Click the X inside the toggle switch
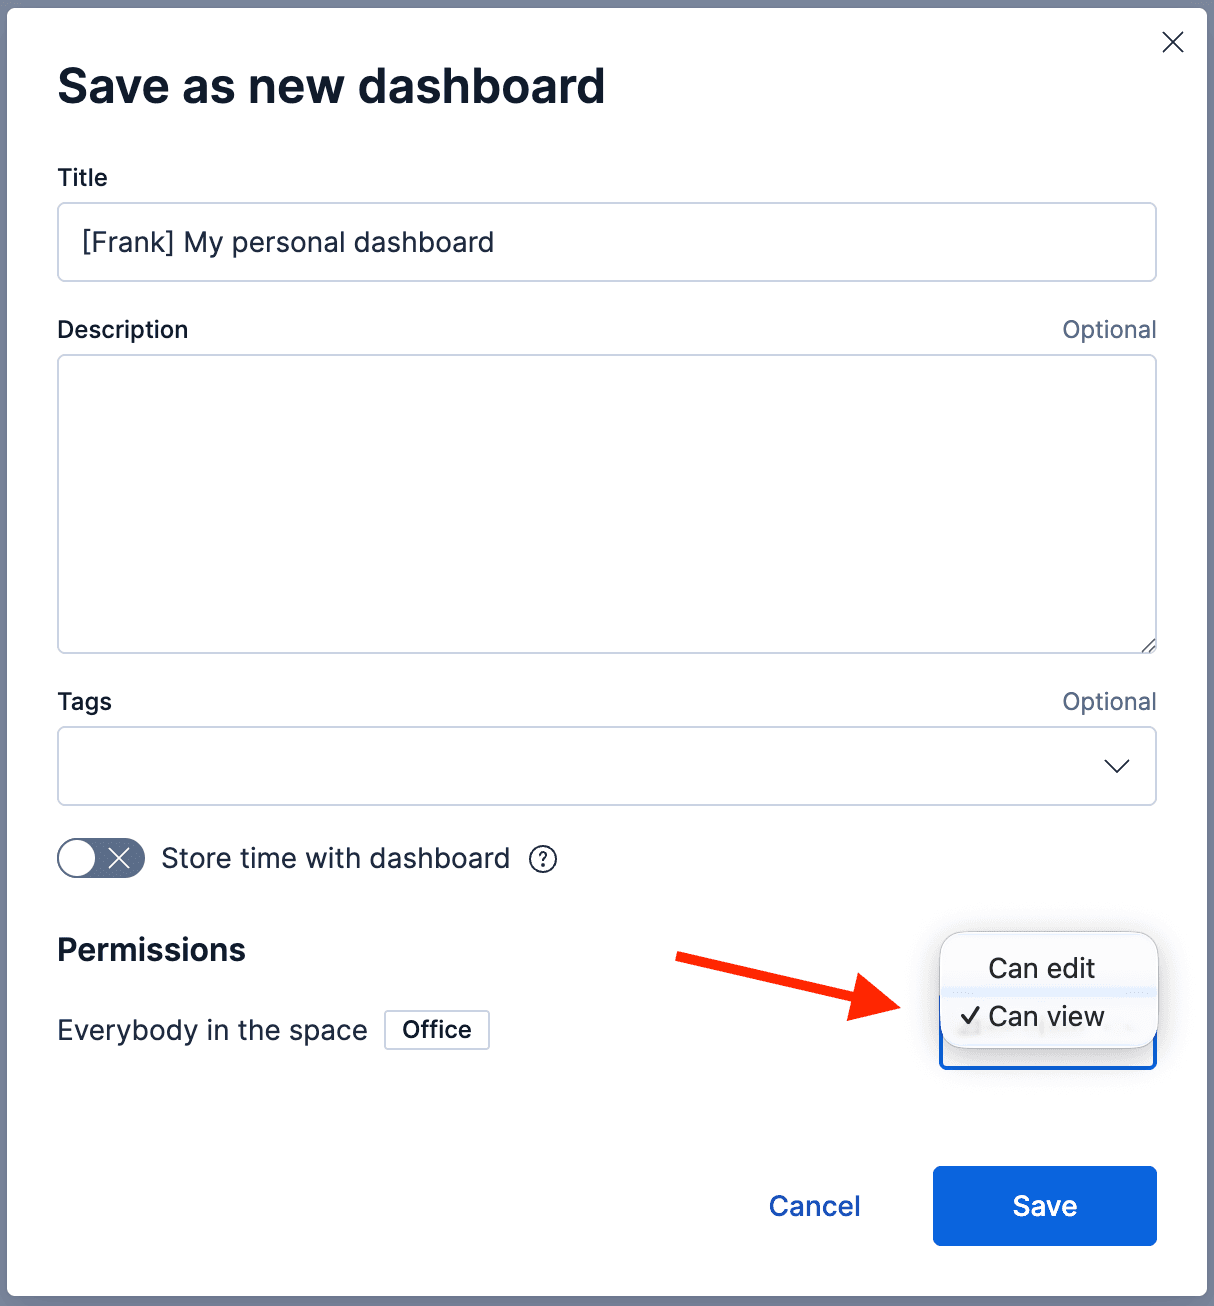The image size is (1214, 1306). (119, 858)
